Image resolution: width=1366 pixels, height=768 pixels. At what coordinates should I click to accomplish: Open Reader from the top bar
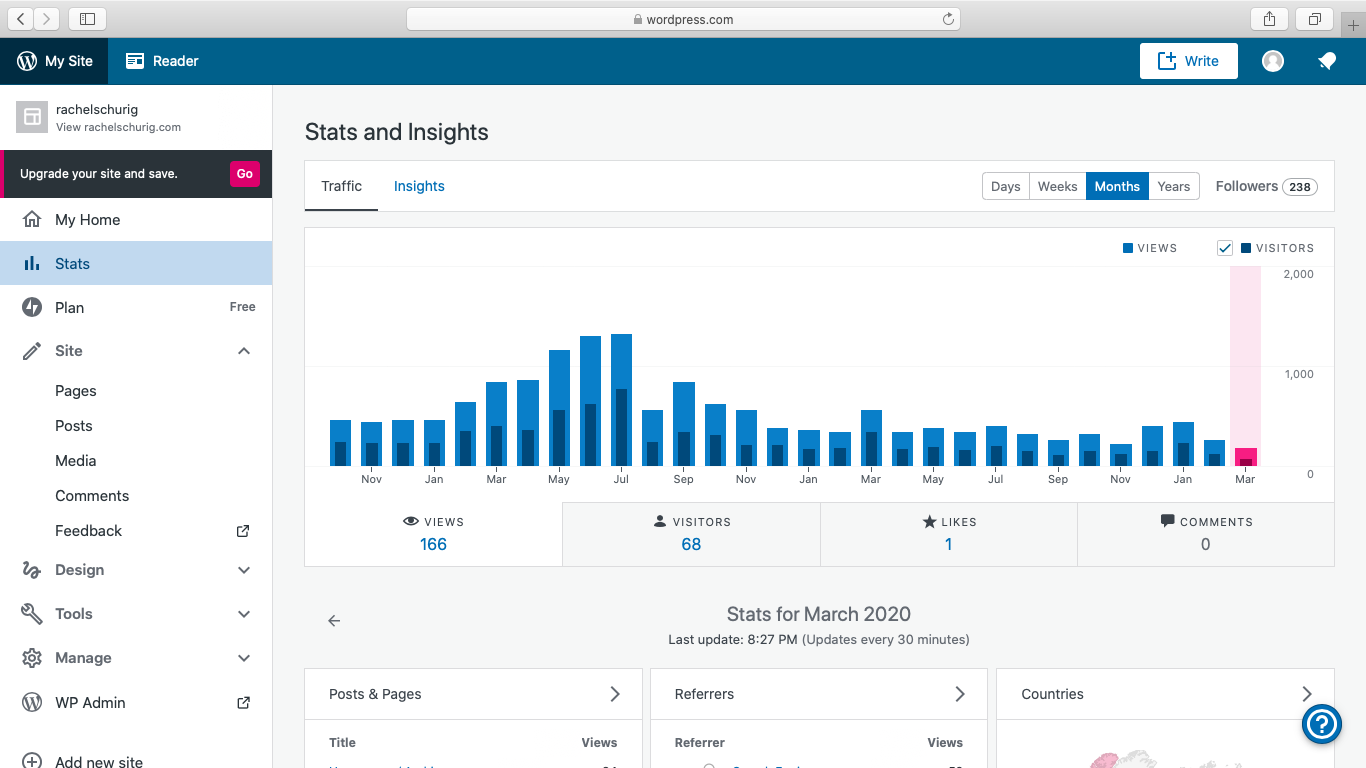pos(162,61)
